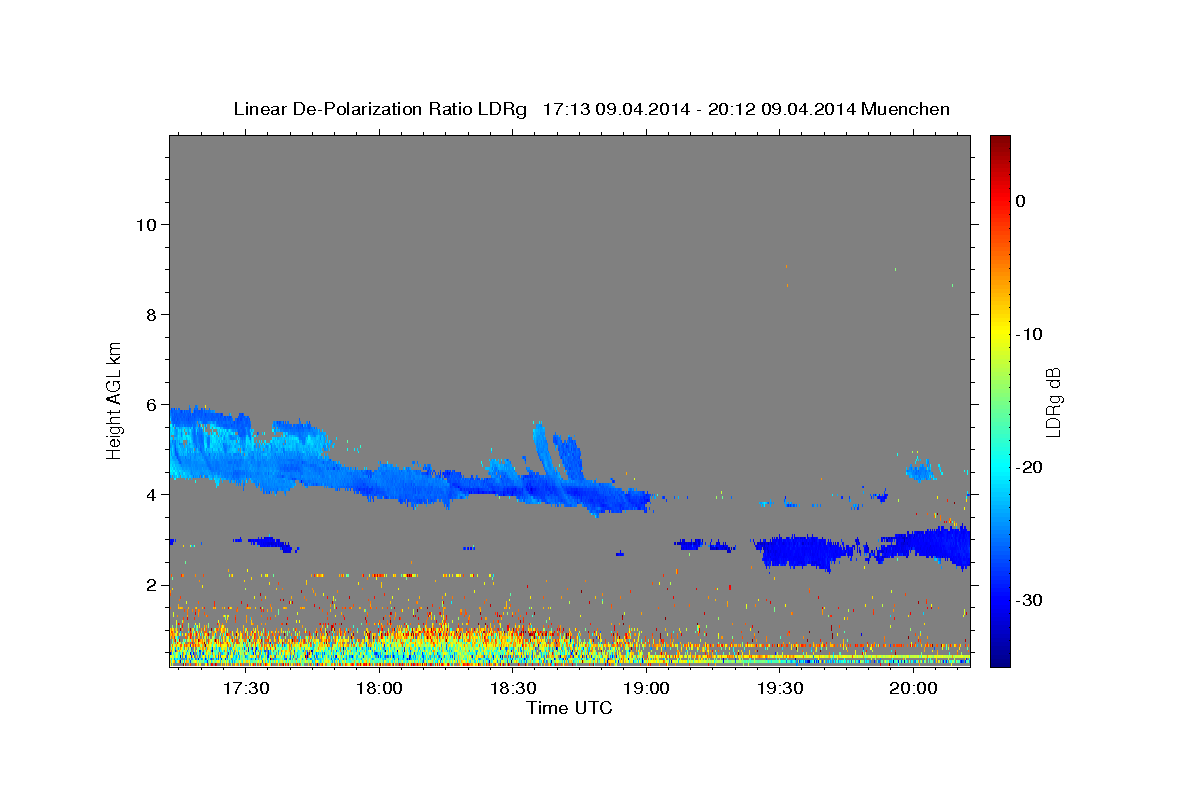
Task: Click the 'LDRg dB' colorbar label
Action: 1052,401
